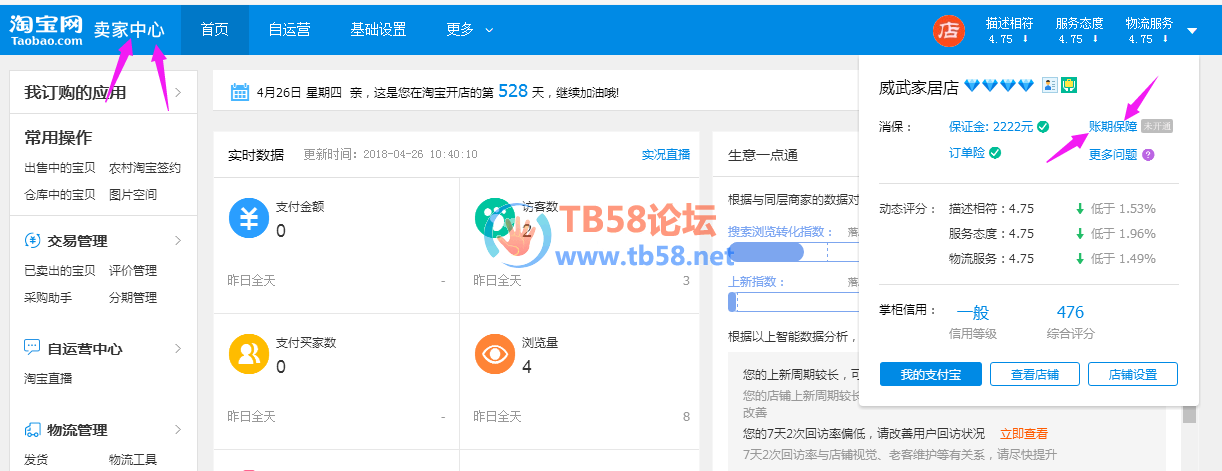This screenshot has width=1222, height=471.
Task: Click the ID card badge icon beside shop name
Action: tap(1049, 86)
